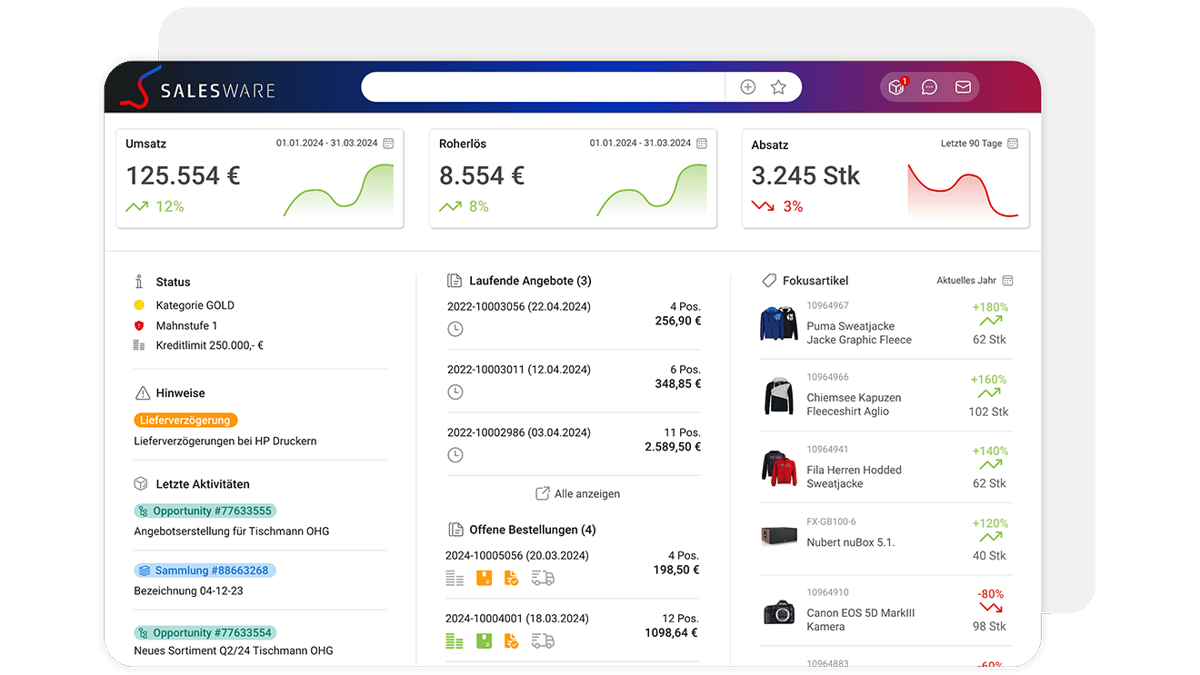Open the Letzte 90 Tage calendar on Absatz card
Screen dimensions: 1200x675
point(1012,144)
